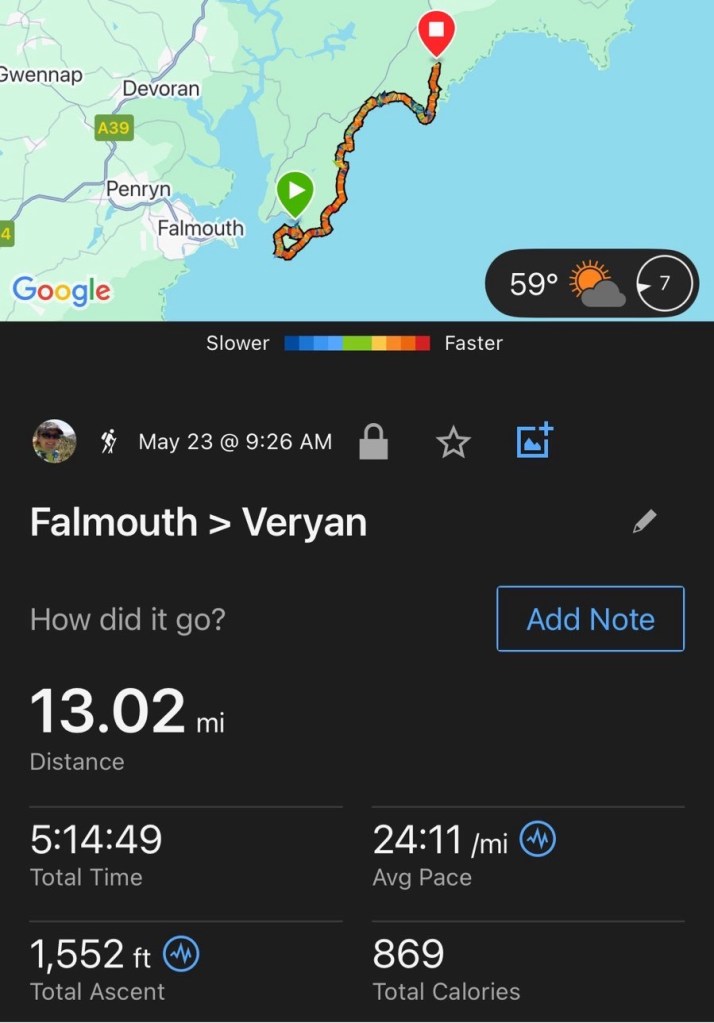Image resolution: width=714 pixels, height=1023 pixels.
Task: Toggle the privacy lock icon
Action: (373, 442)
